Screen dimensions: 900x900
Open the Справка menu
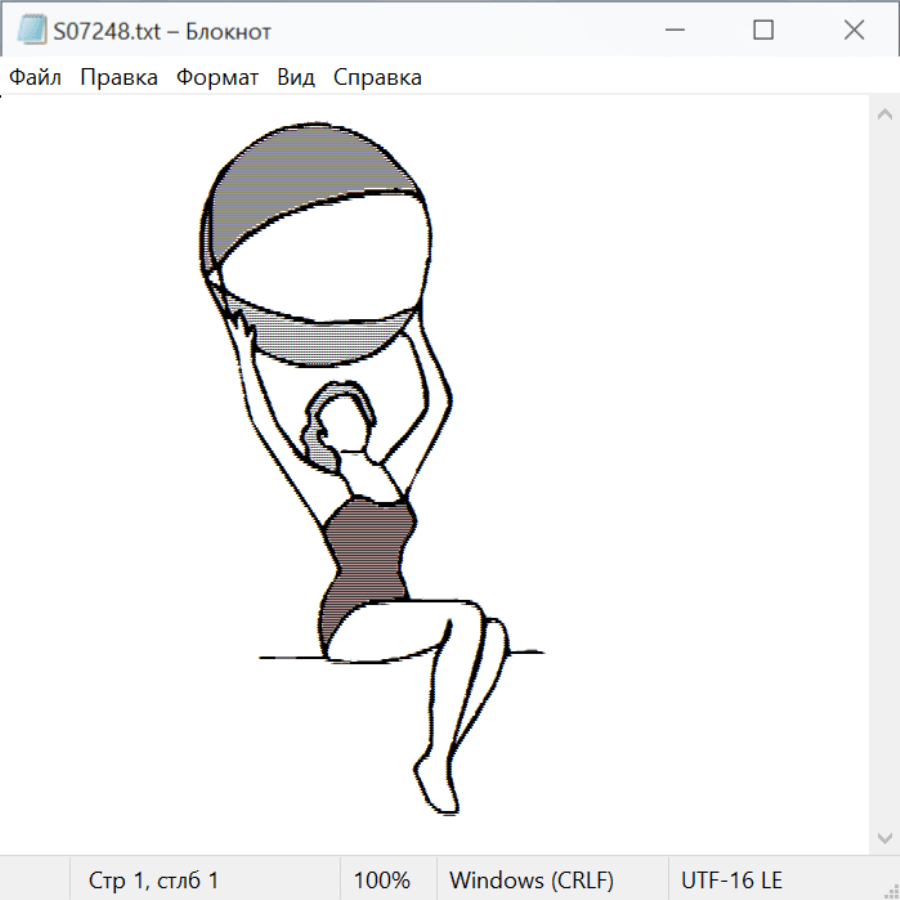377,78
